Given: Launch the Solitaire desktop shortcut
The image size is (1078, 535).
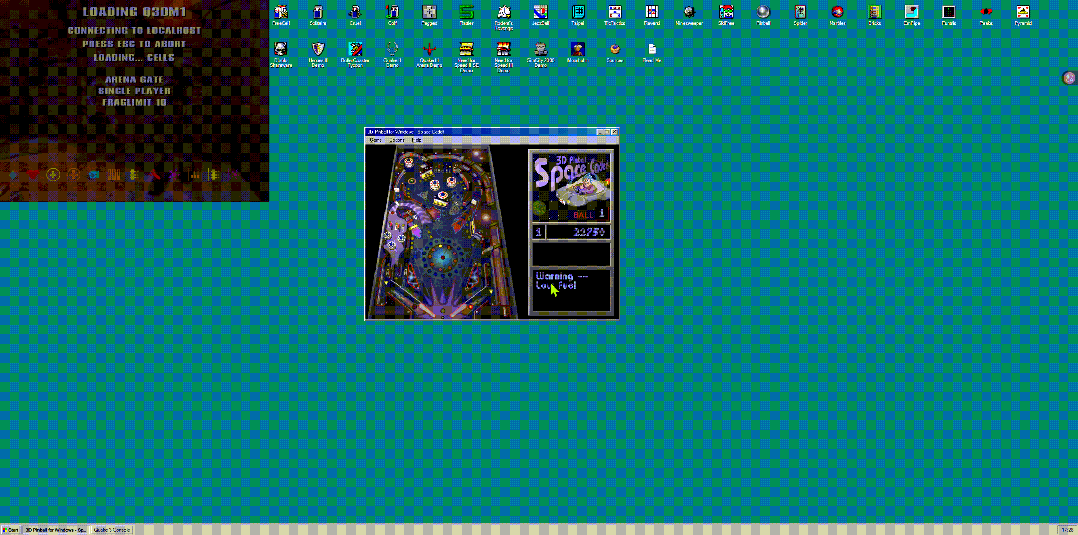Looking at the screenshot, I should (317, 15).
